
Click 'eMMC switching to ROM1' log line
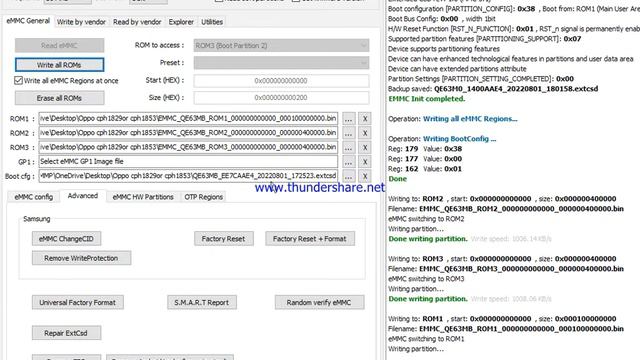pyautogui.click(x=426, y=339)
